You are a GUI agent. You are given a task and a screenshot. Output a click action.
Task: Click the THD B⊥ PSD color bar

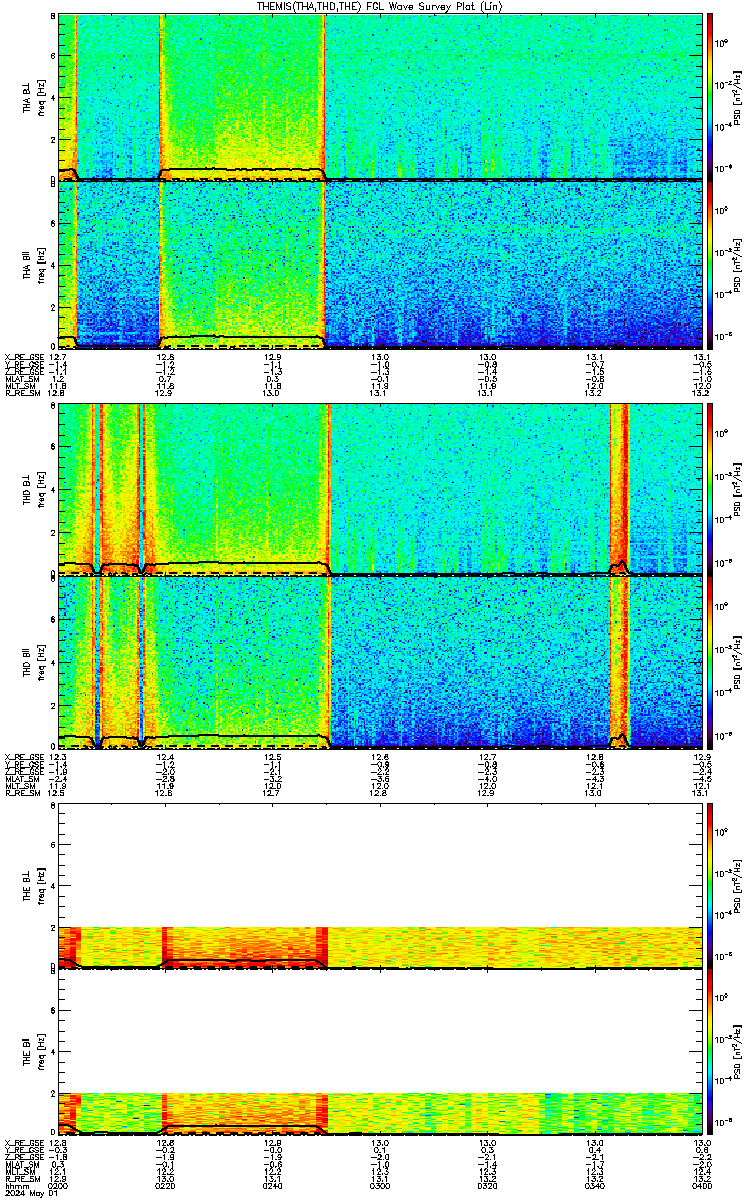click(711, 490)
